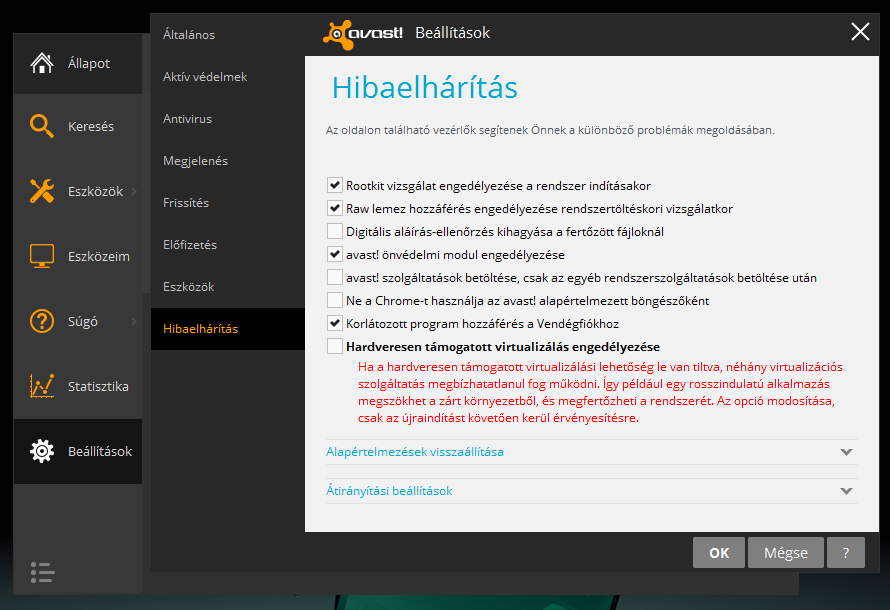Open the Általános settings tab
The image size is (890, 610).
tap(228, 35)
